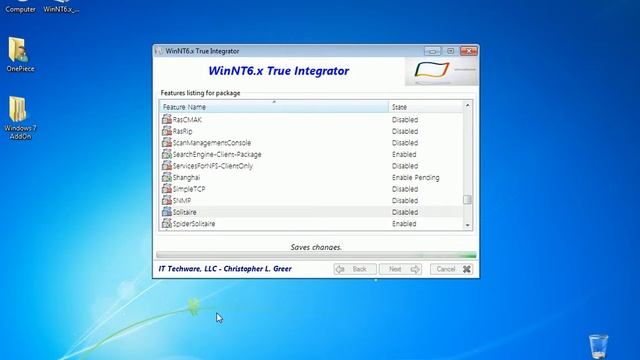
Task: Click the Cancel button
Action: 451,269
